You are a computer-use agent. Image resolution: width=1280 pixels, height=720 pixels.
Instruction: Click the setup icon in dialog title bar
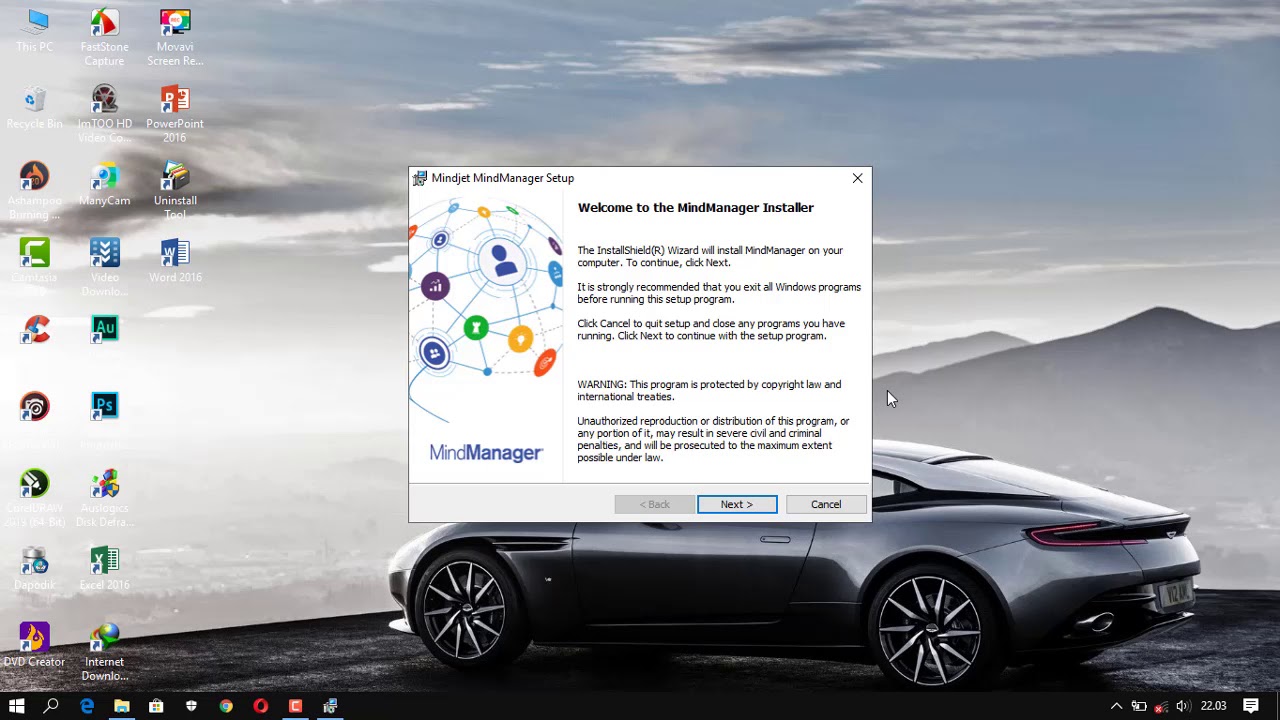click(x=420, y=178)
